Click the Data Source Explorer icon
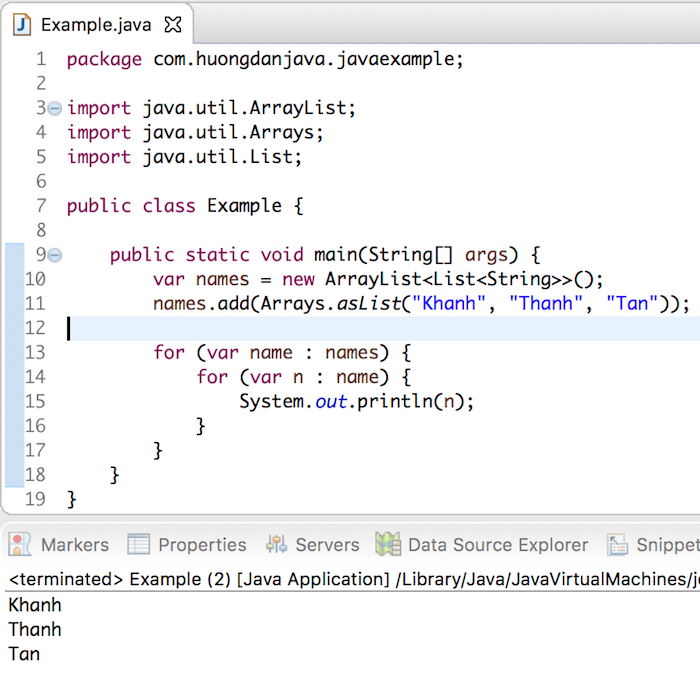Screen dimensions: 700x680 [x=388, y=544]
